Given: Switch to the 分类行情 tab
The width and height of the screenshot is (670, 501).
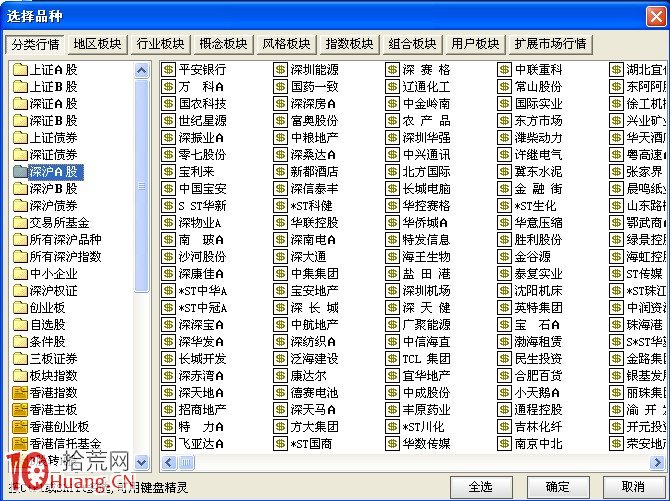Looking at the screenshot, I should pos(35,44).
